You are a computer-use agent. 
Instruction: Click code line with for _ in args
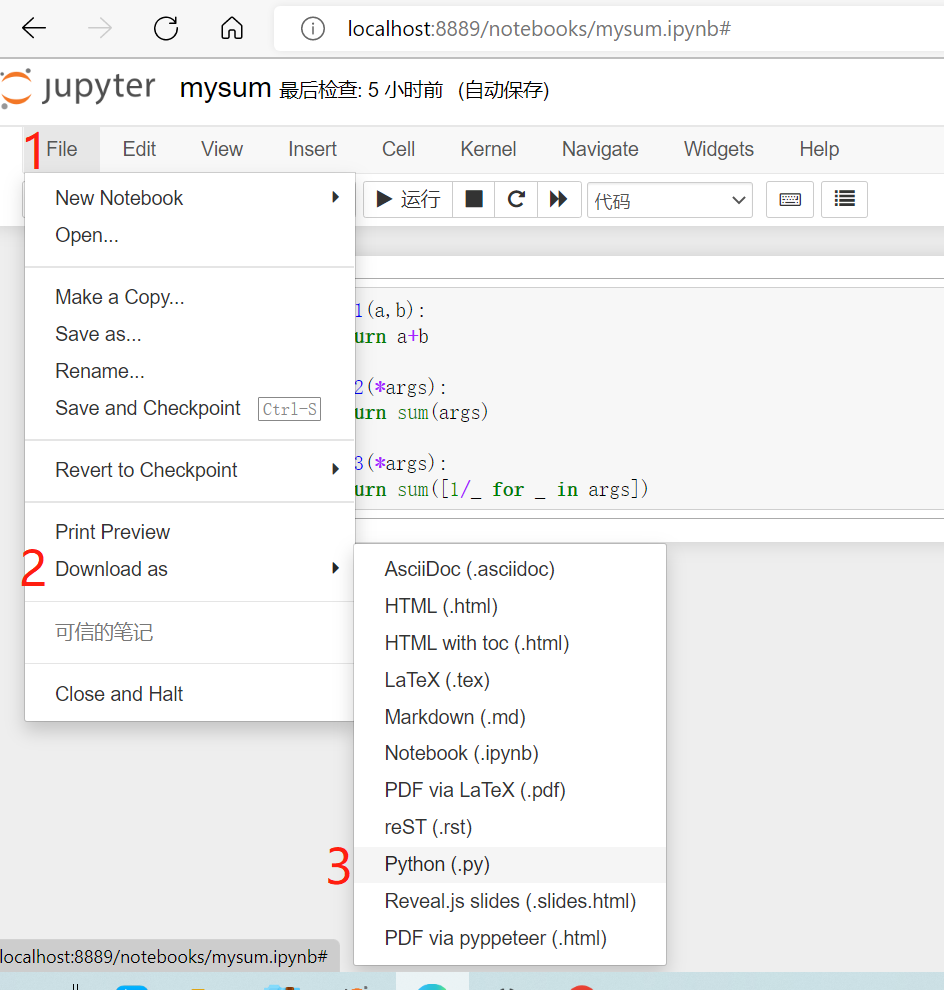point(501,489)
